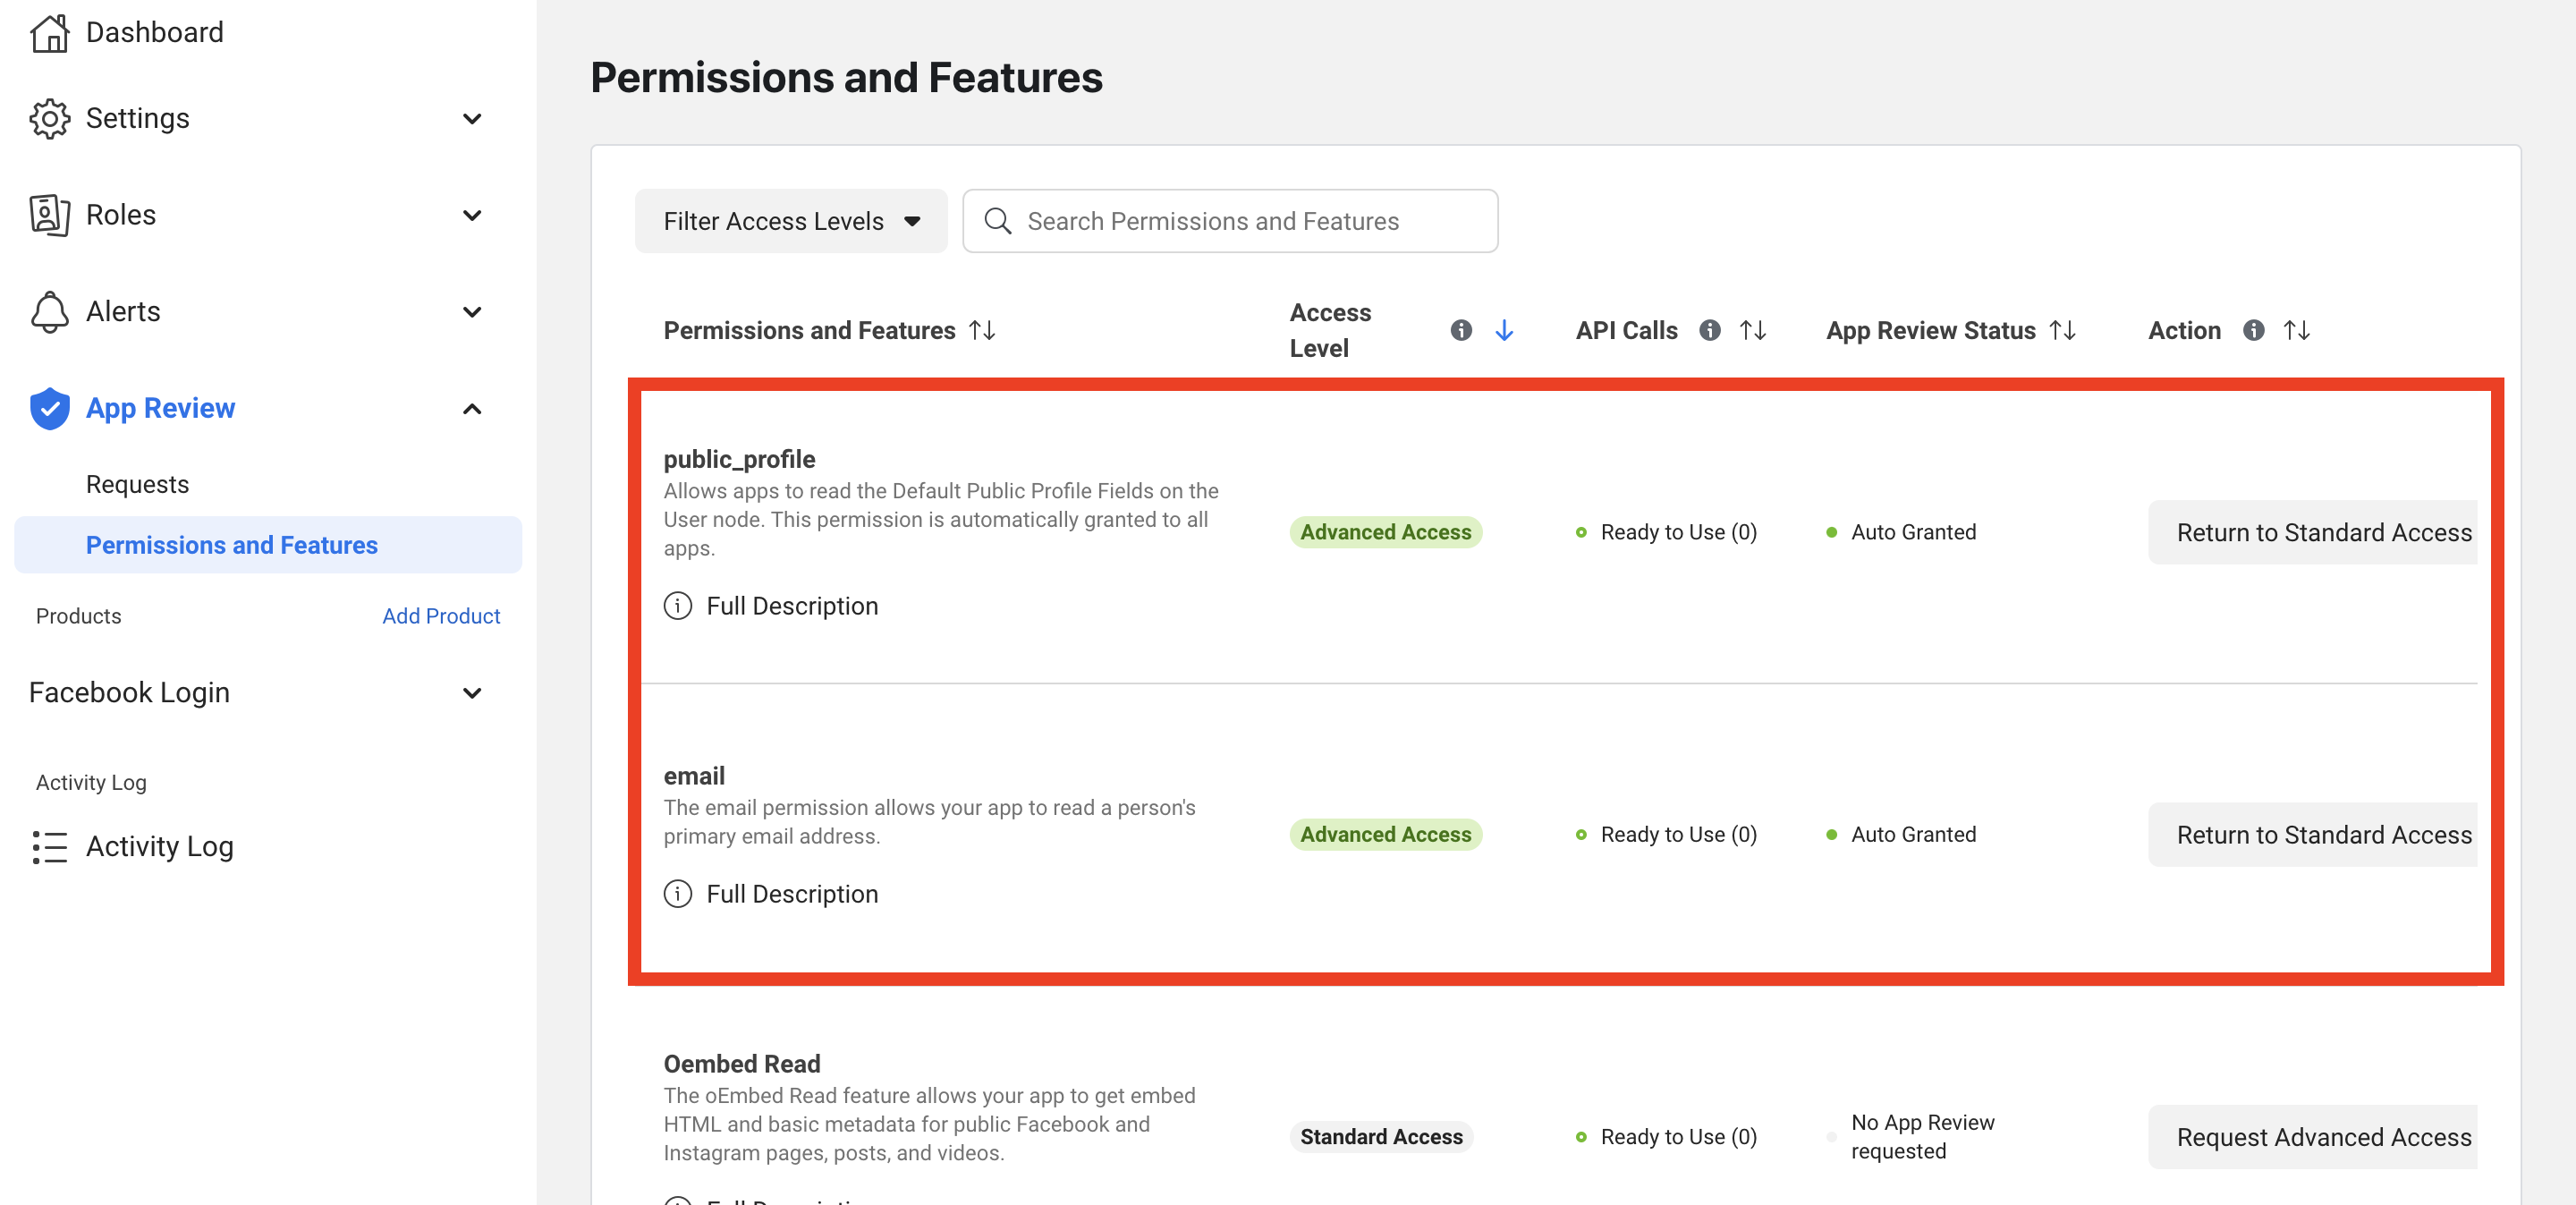Click the Add Product link
Screen dimensions: 2576x1205
440,616
